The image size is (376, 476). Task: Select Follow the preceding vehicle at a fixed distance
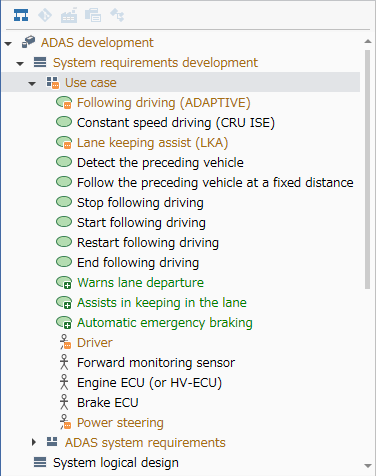pyautogui.click(x=215, y=183)
